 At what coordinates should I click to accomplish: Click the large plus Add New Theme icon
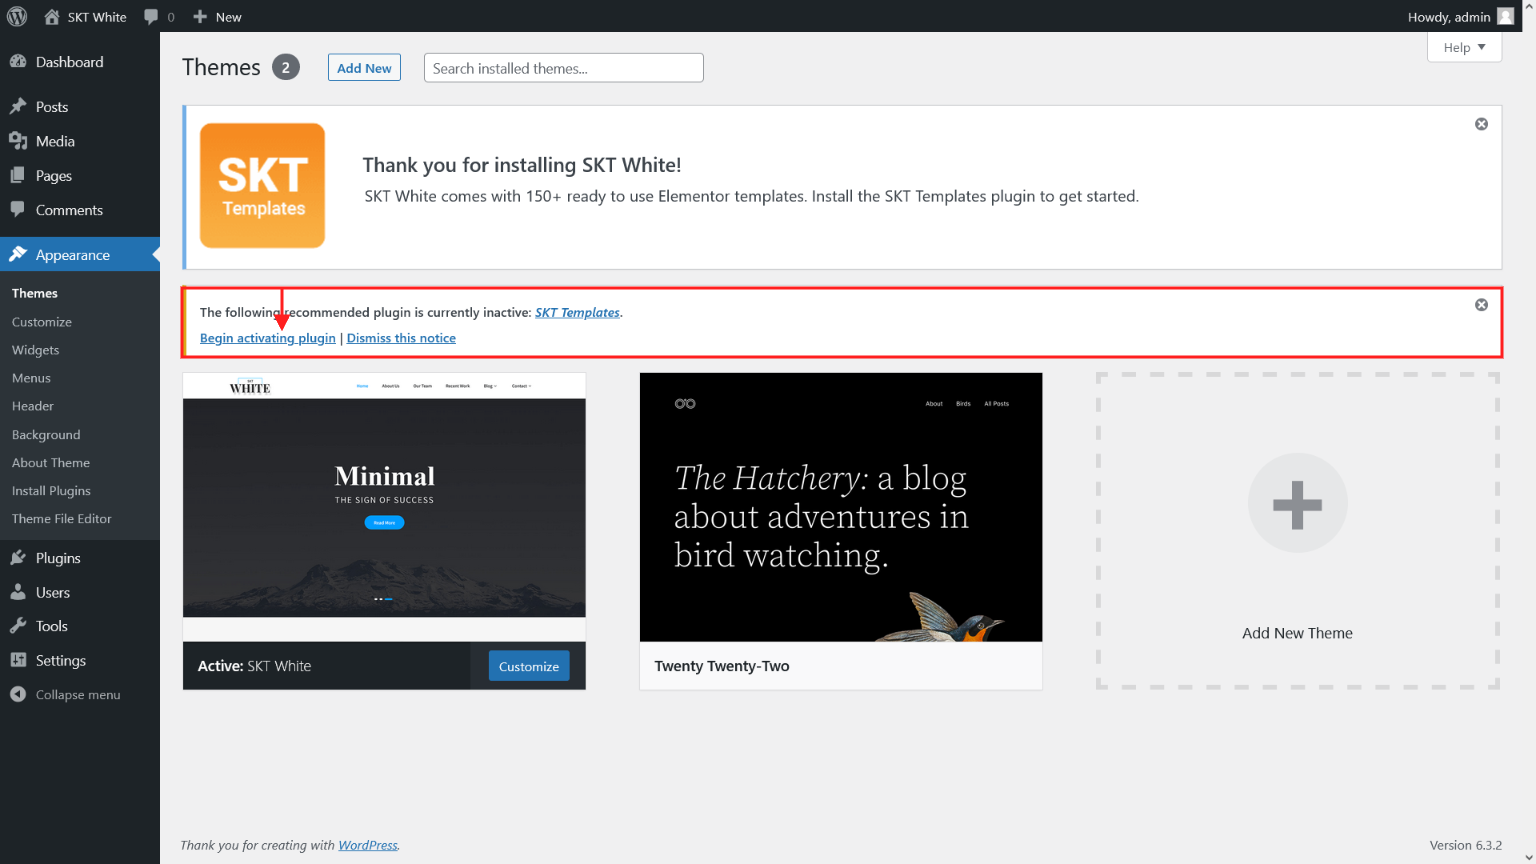[x=1297, y=503]
